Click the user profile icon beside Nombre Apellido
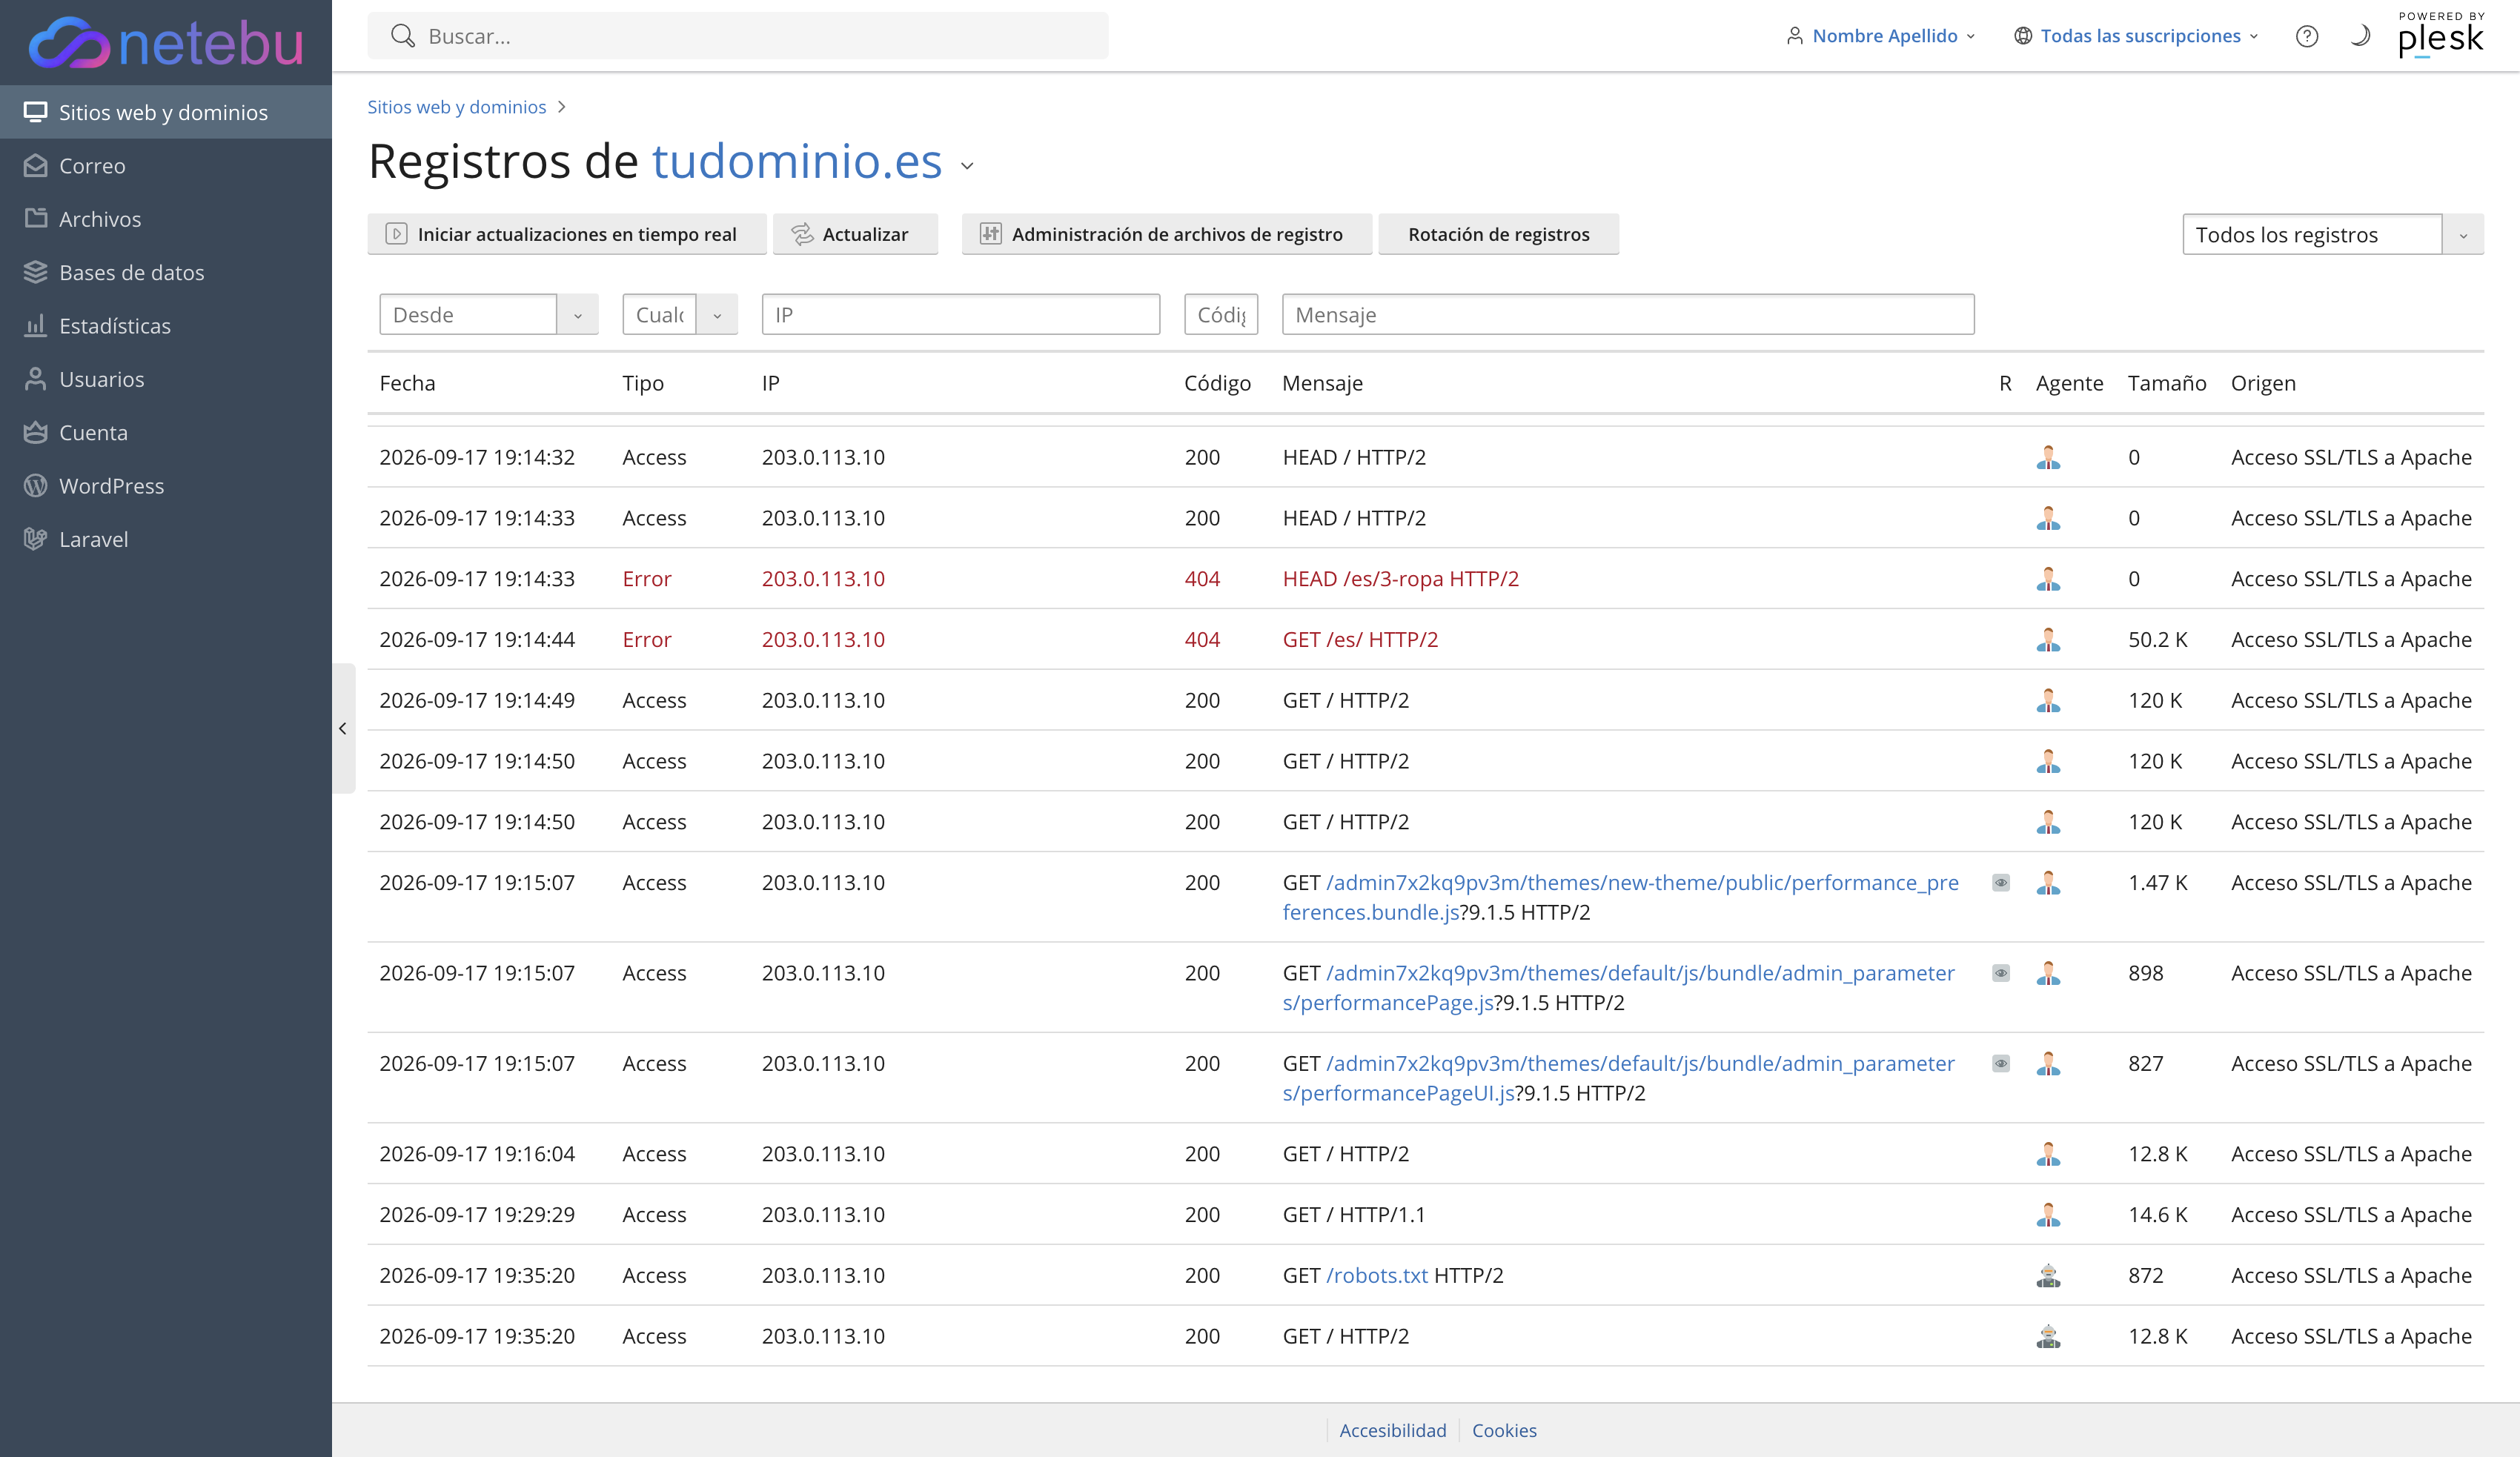2520x1457 pixels. click(1795, 36)
